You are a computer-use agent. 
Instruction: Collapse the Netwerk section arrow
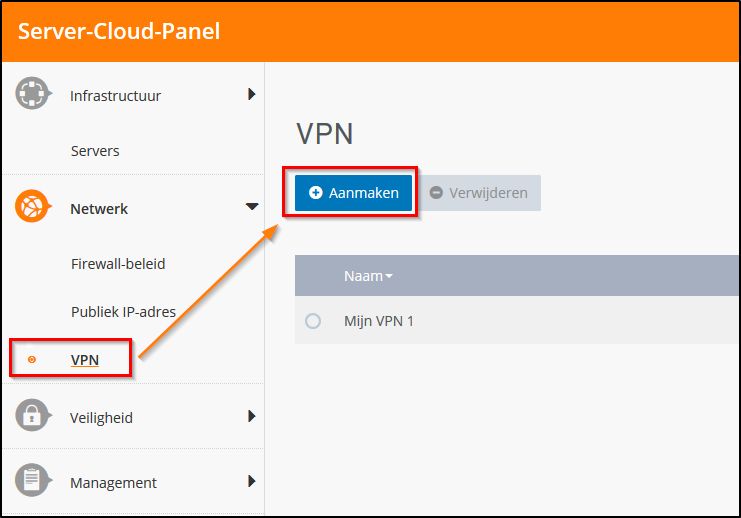251,207
